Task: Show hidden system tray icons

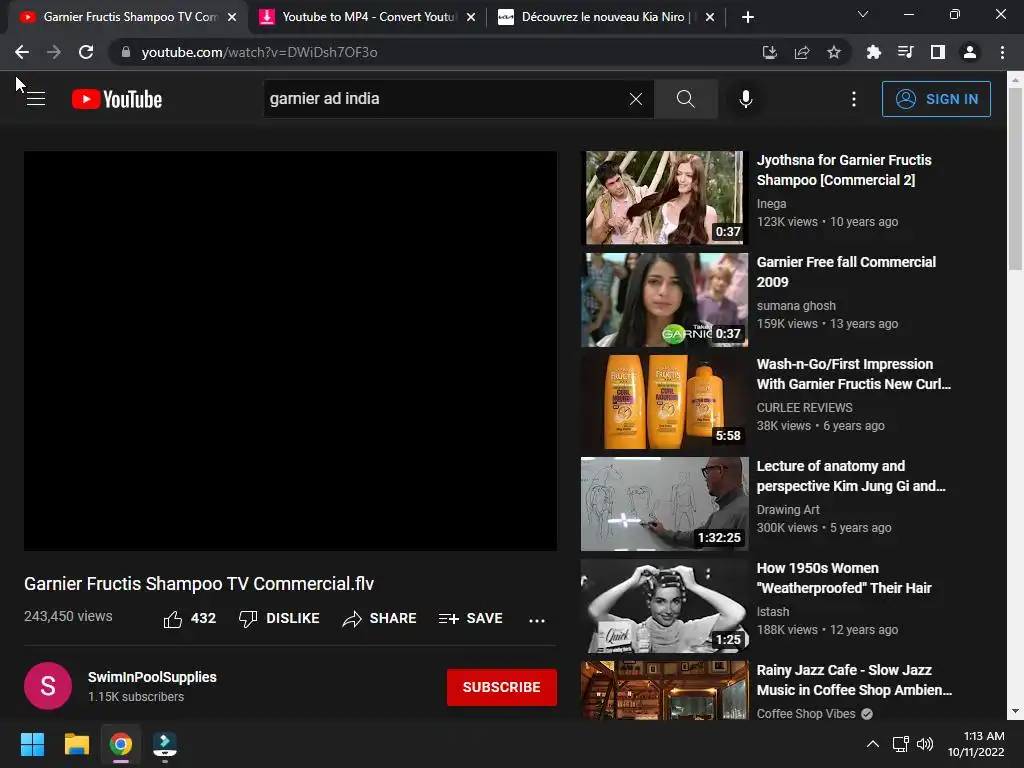Action: coord(872,744)
